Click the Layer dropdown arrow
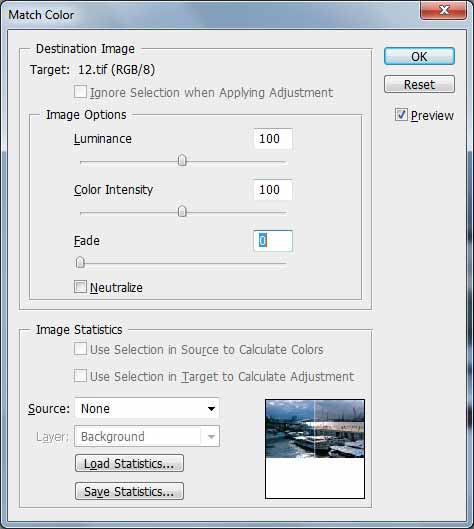Viewport: 474px width, 529px height. [211, 437]
